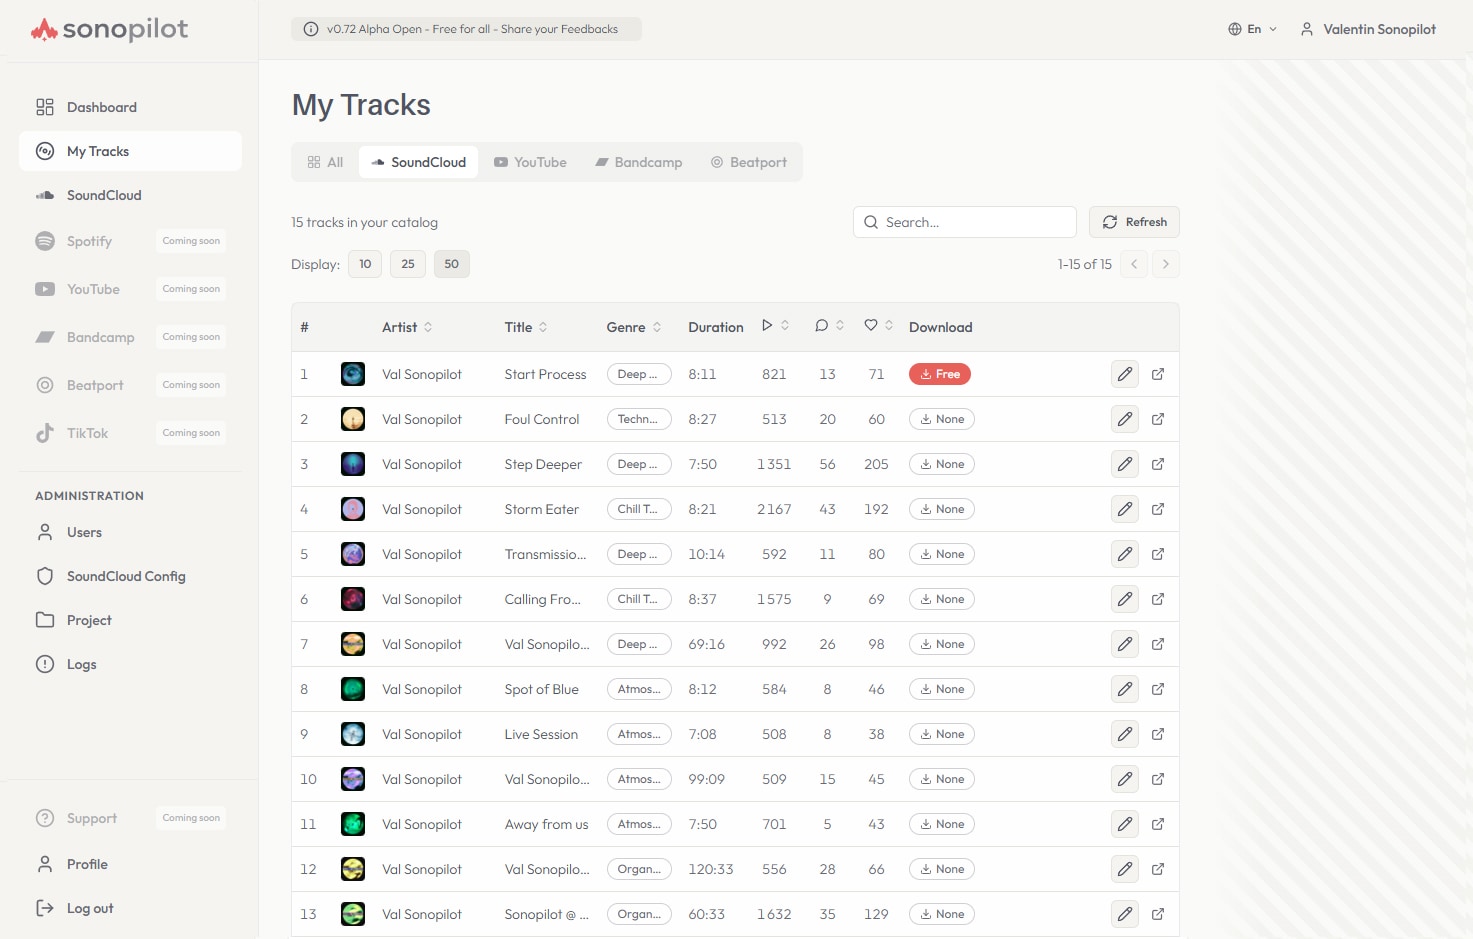
Task: Open external link for Start Process track
Action: pos(1158,374)
